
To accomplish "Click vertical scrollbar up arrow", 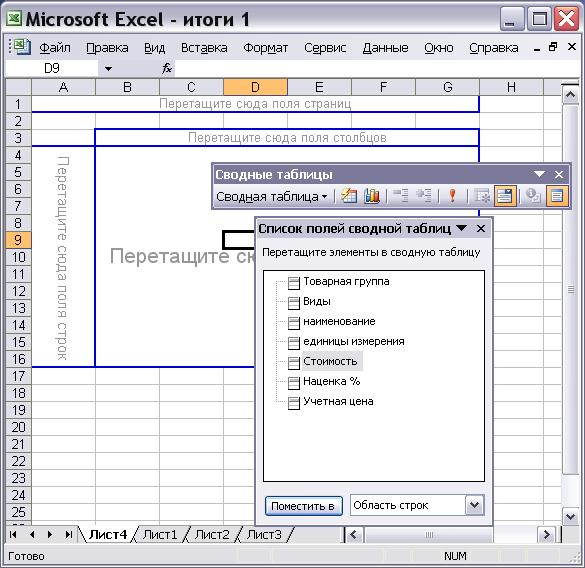I will [x=570, y=94].
